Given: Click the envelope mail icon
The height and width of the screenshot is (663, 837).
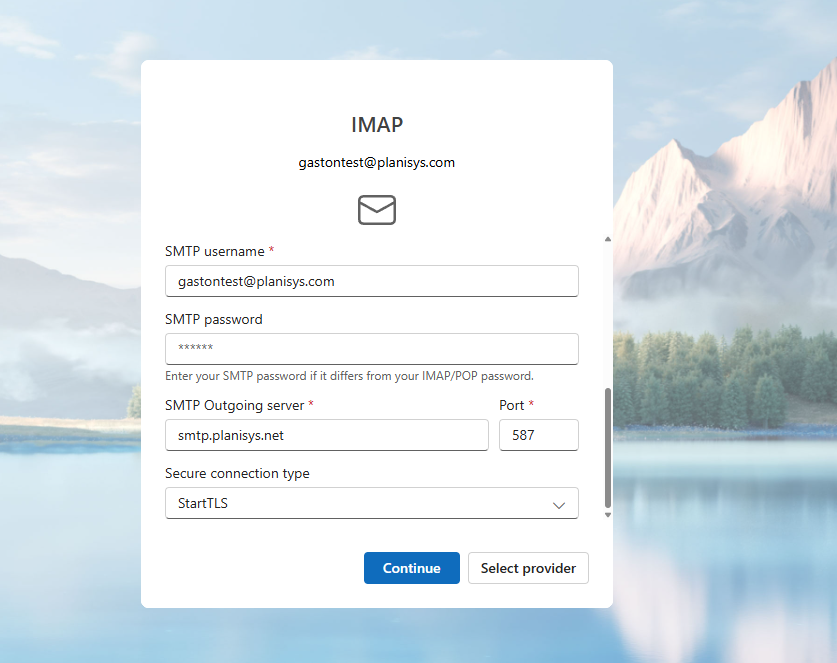Looking at the screenshot, I should 377,210.
